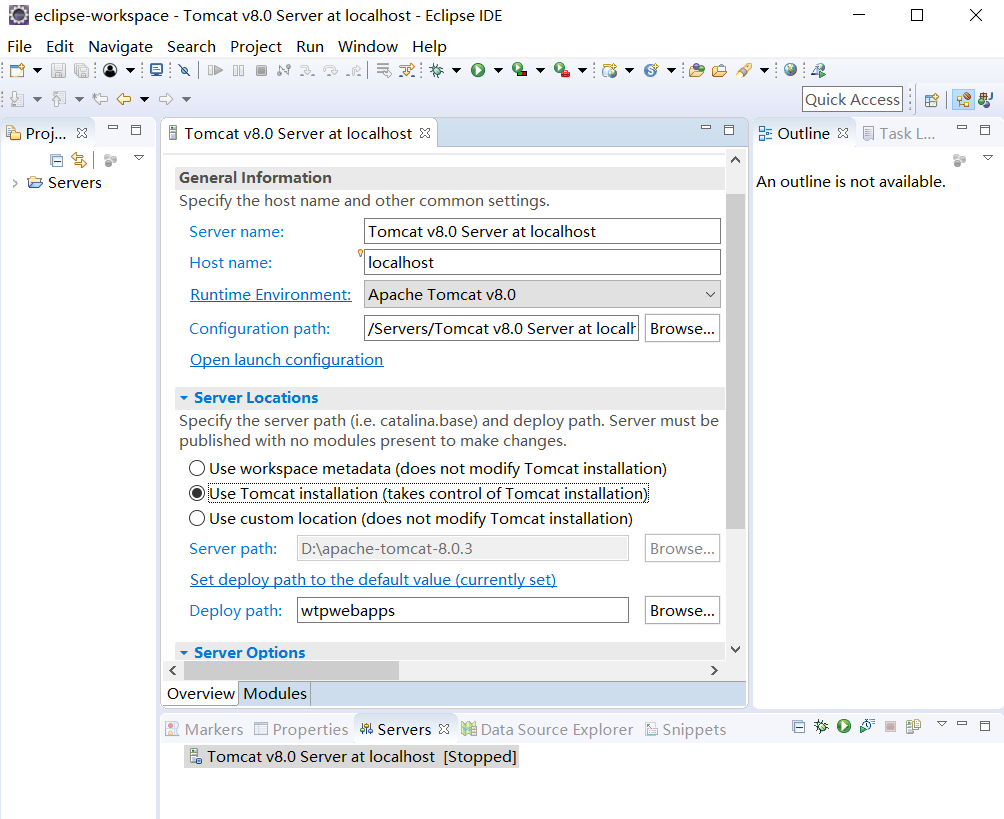Click the Deploy path text field
Screen dimensions: 1004x819
tap(462, 611)
